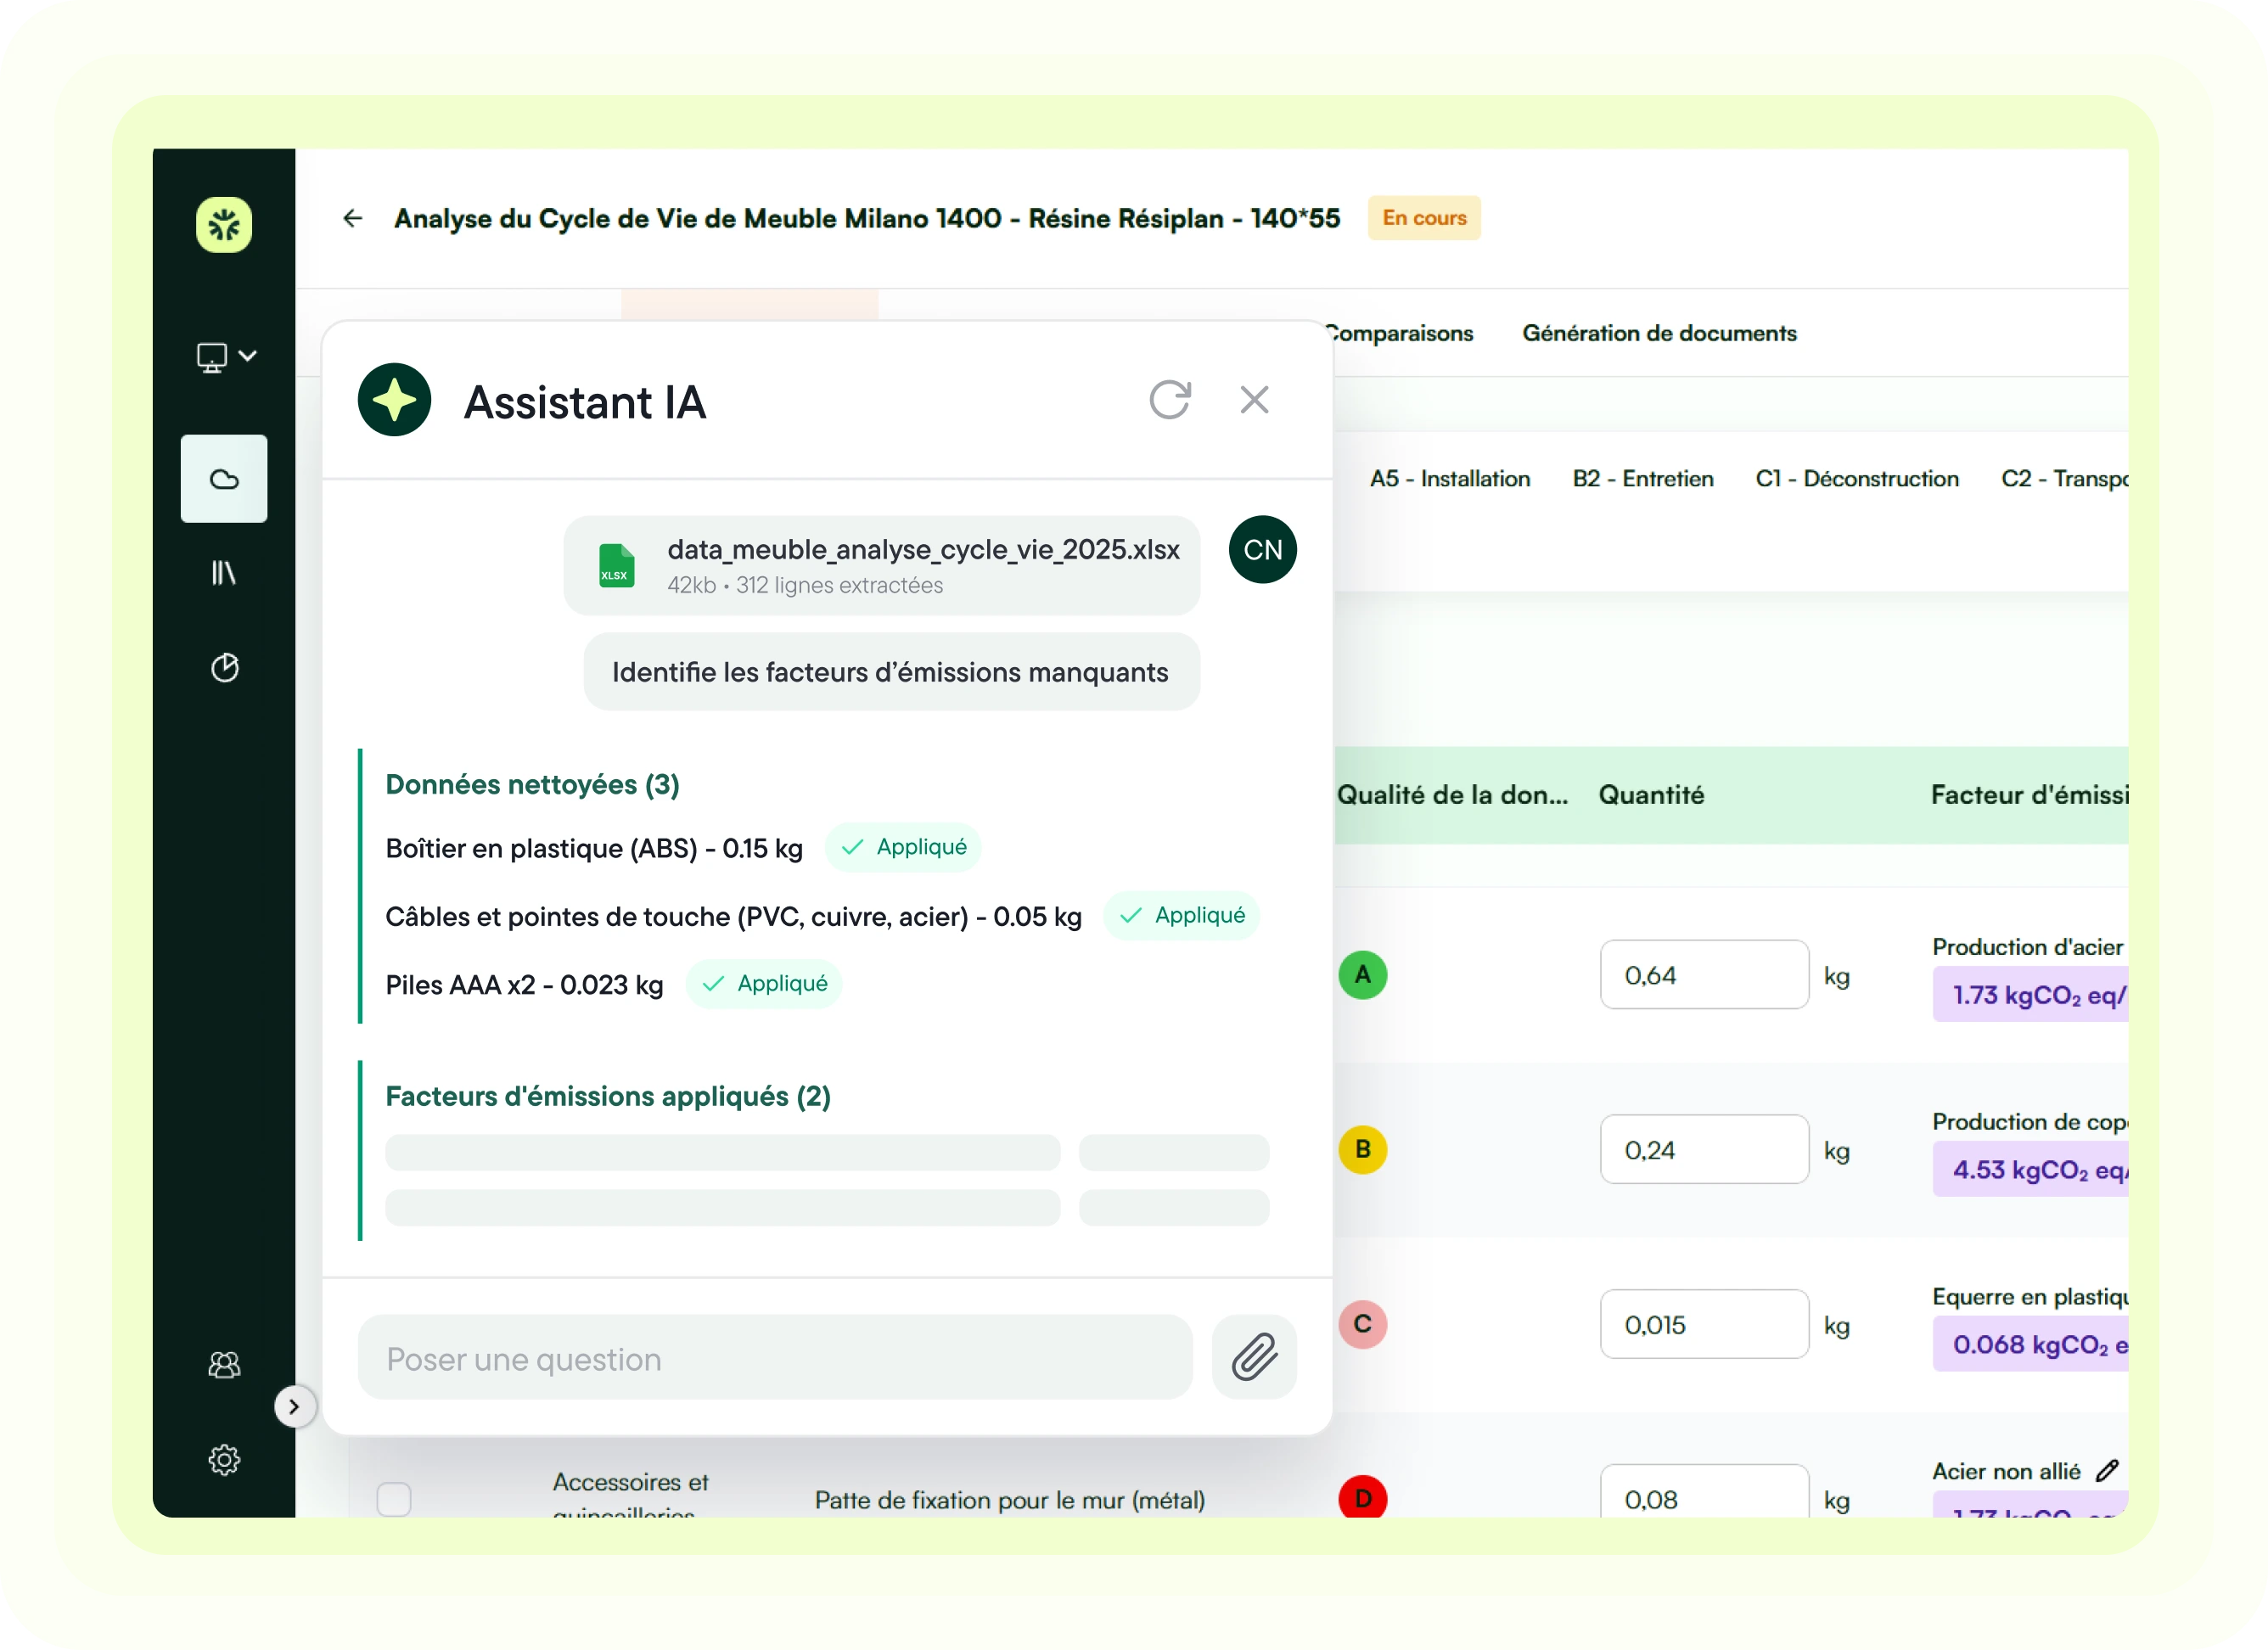Open the team users icon in sidebar
The height and width of the screenshot is (1650, 2268).
tap(224, 1365)
